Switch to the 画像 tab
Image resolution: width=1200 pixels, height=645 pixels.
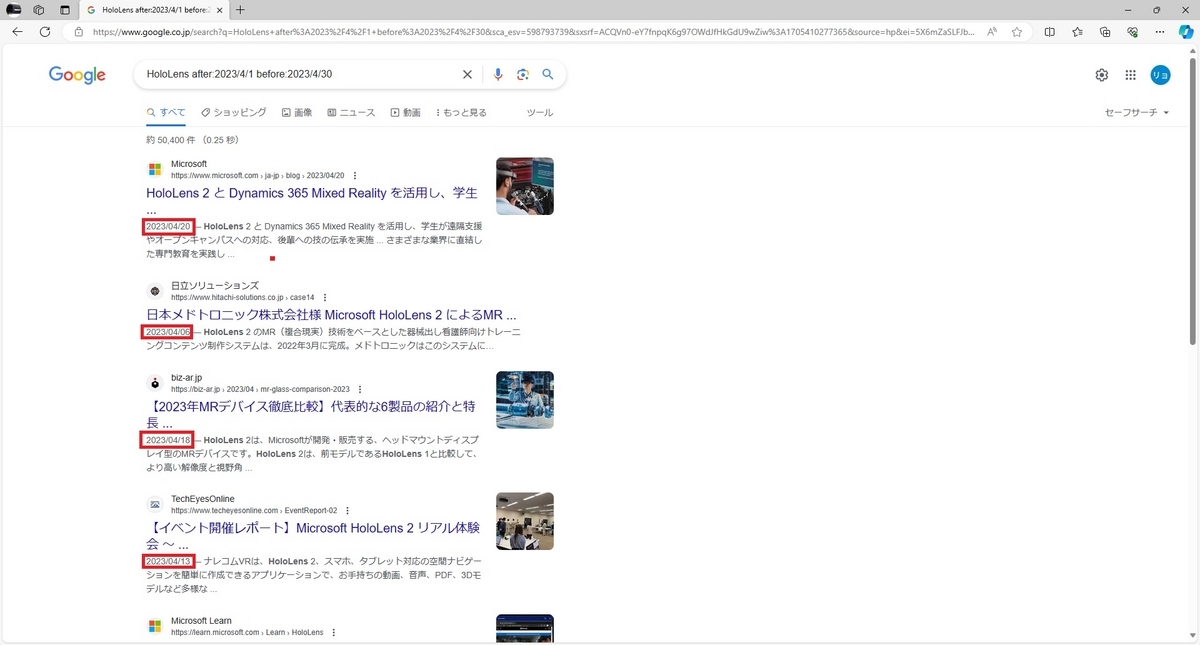297,113
